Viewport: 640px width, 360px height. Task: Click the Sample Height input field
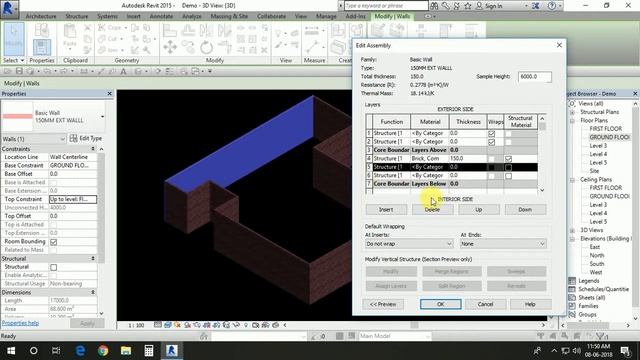click(x=535, y=77)
